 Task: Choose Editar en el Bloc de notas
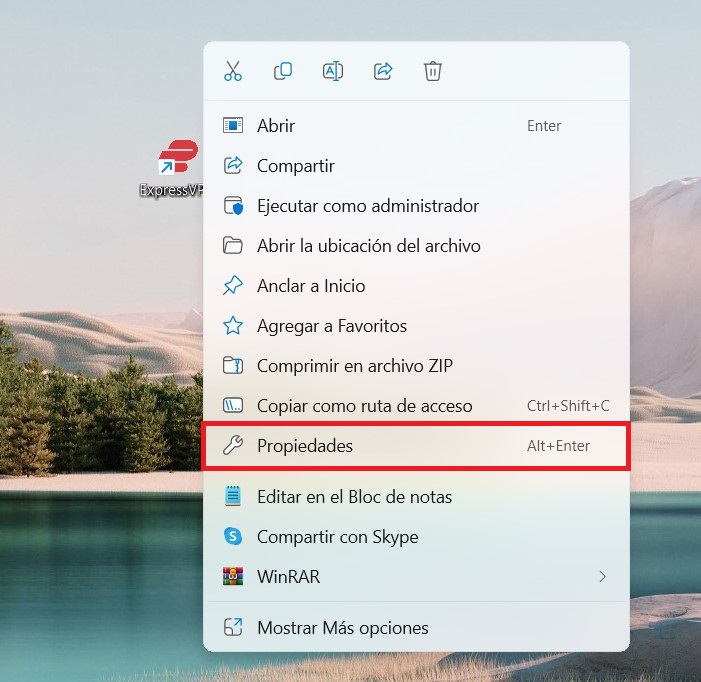416,497
